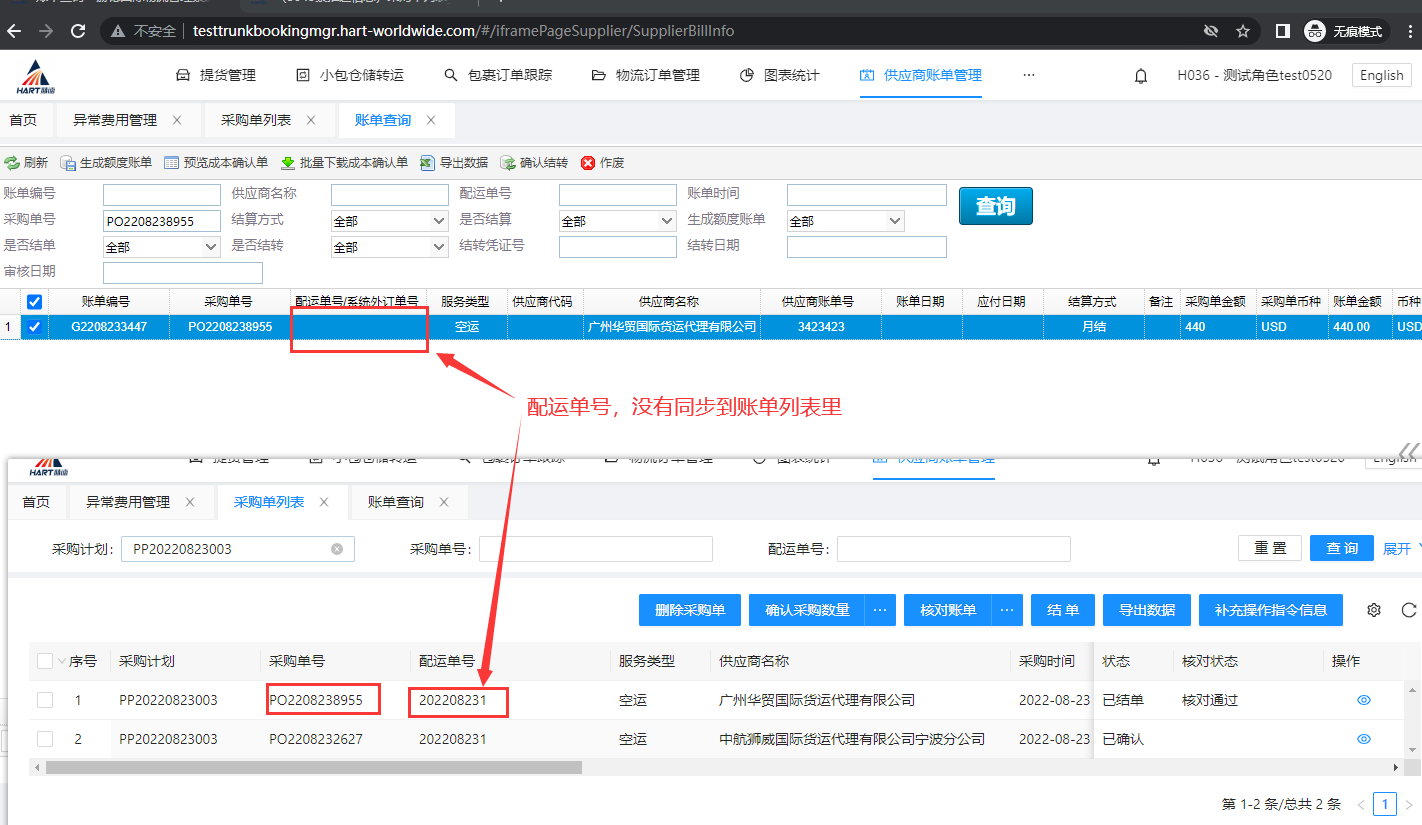Click the browser reload button
Viewport: 1422px width, 825px height.
77,31
